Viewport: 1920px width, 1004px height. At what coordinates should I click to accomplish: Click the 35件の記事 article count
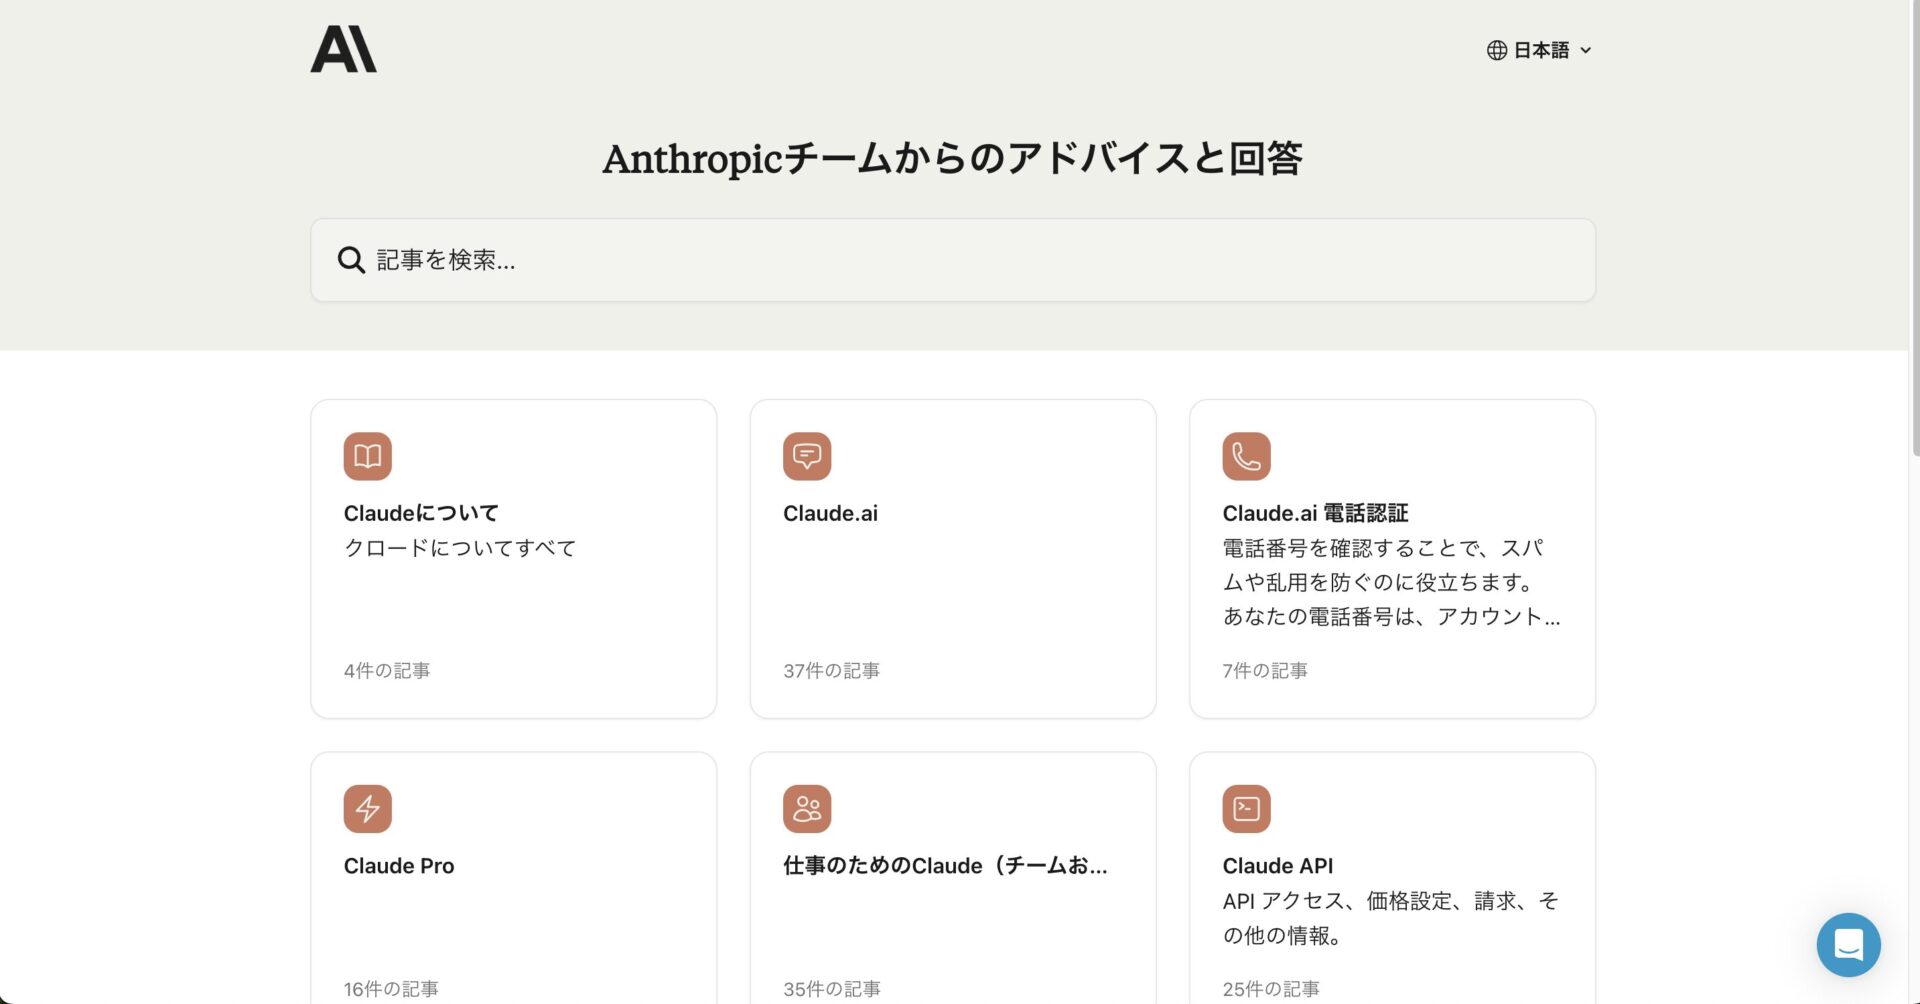(832, 989)
